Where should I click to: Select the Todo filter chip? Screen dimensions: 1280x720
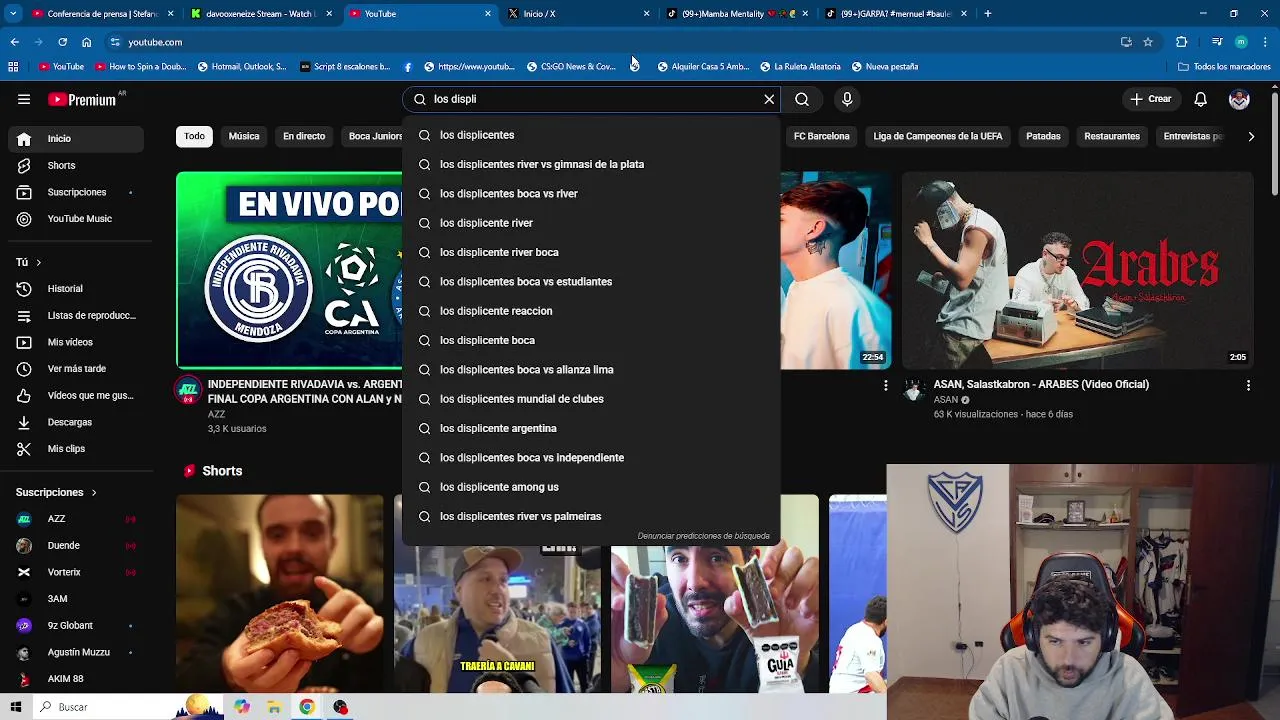tap(194, 136)
